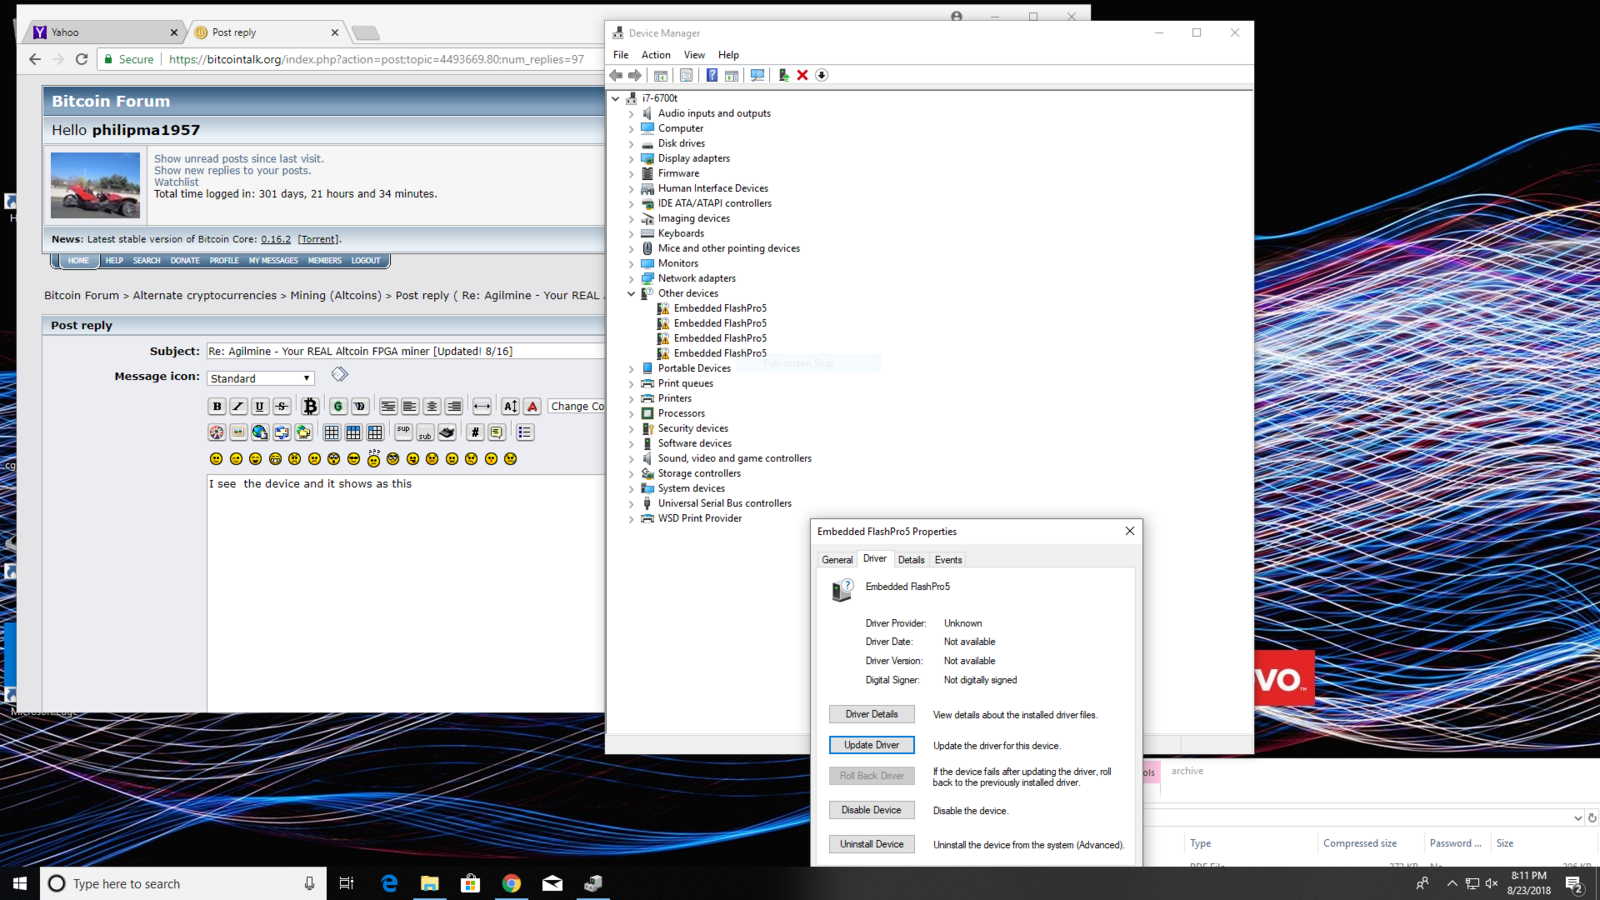
Task: Click the insert email icon
Action: [282, 432]
